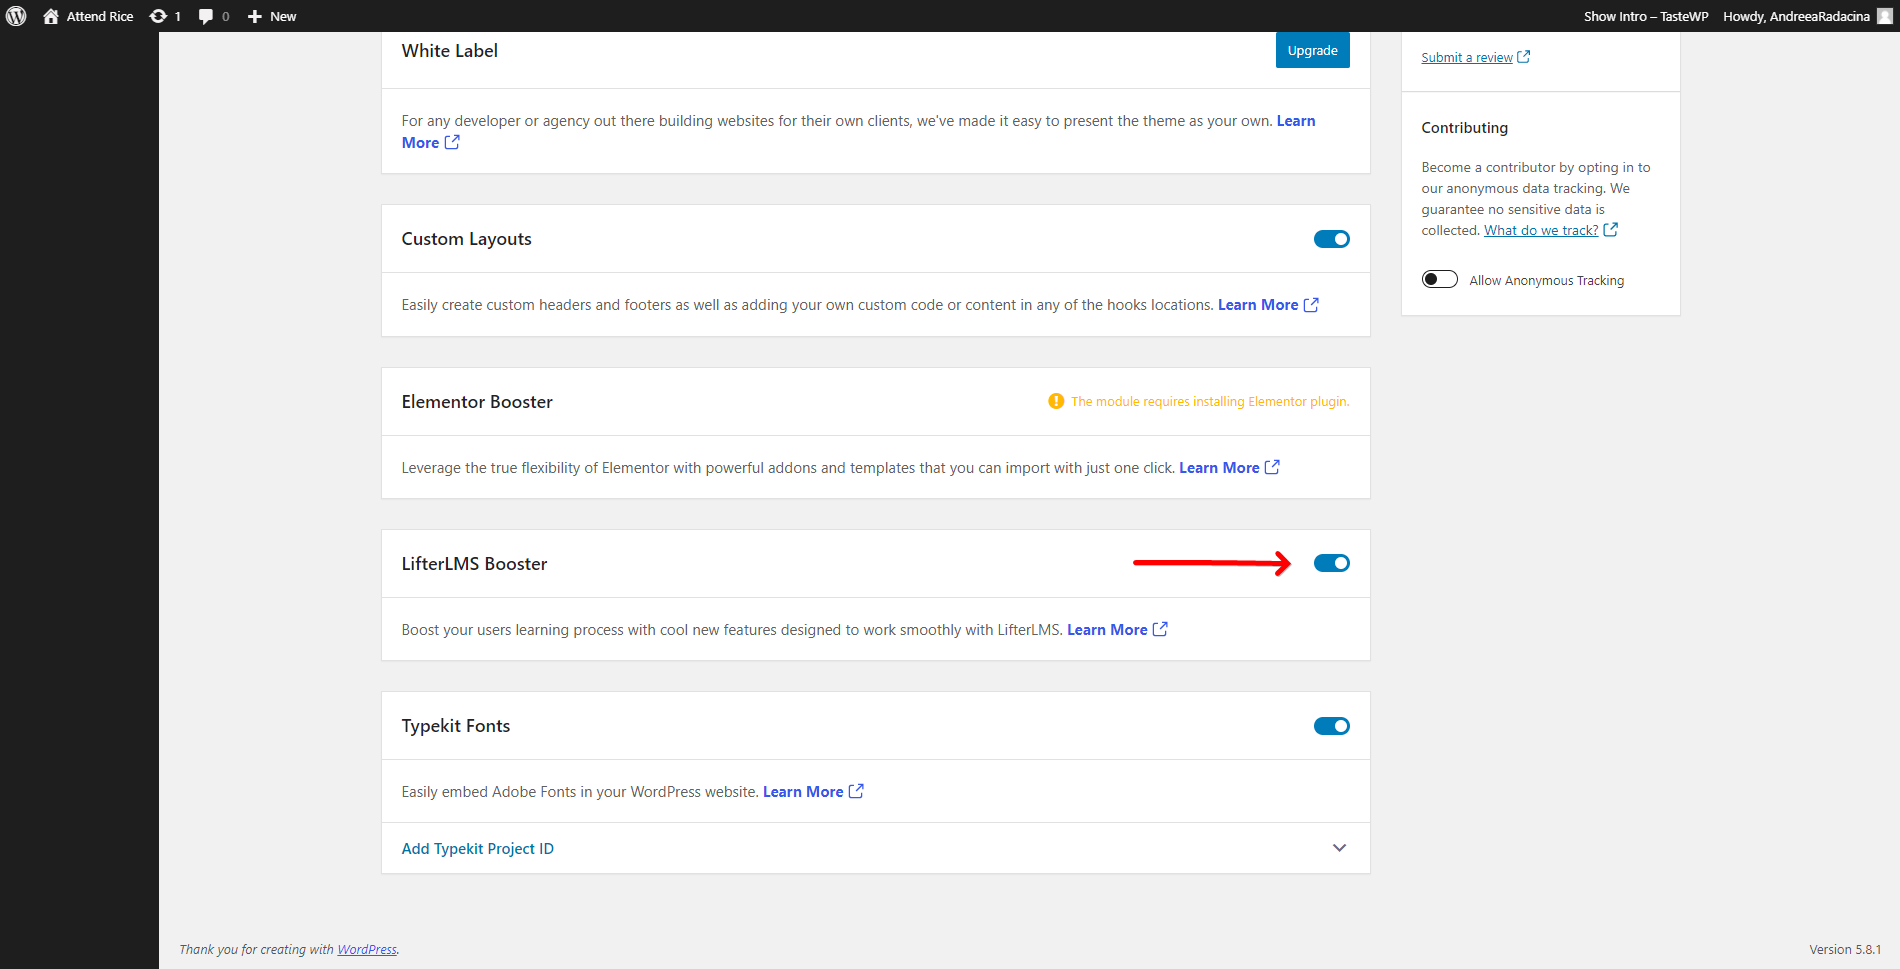This screenshot has height=969, width=1900.
Task: Disable the Custom Layouts toggle
Action: pyautogui.click(x=1331, y=238)
